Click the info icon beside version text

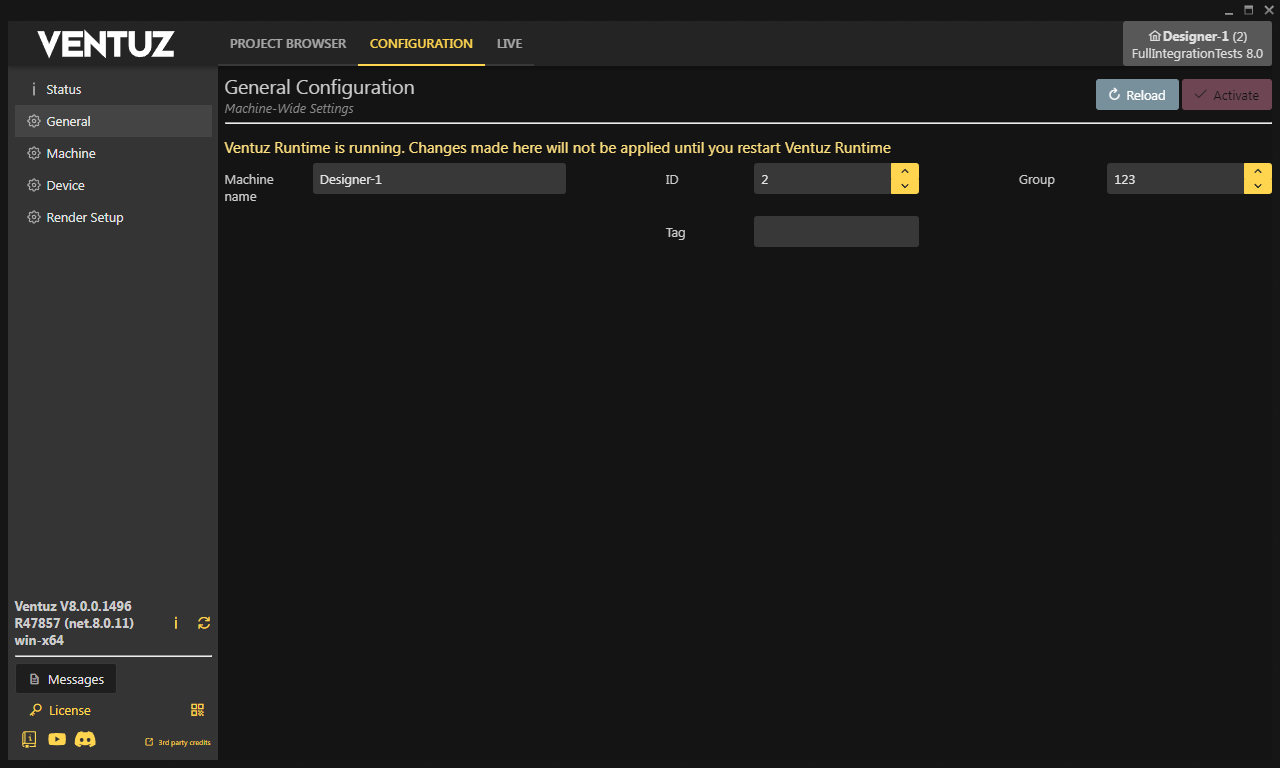pyautogui.click(x=176, y=623)
